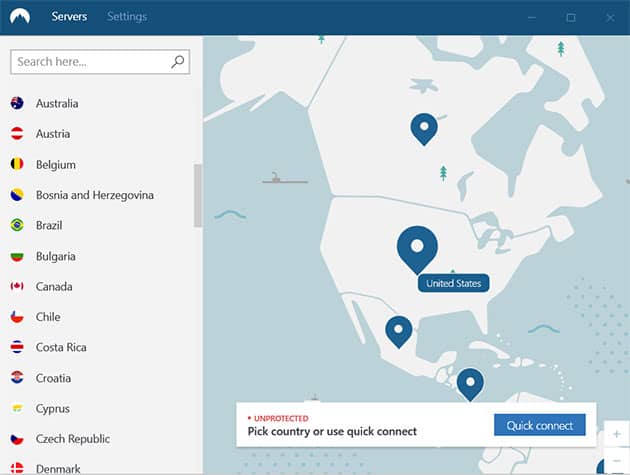Switch to the Servers tab
This screenshot has height=475, width=630.
click(x=69, y=16)
